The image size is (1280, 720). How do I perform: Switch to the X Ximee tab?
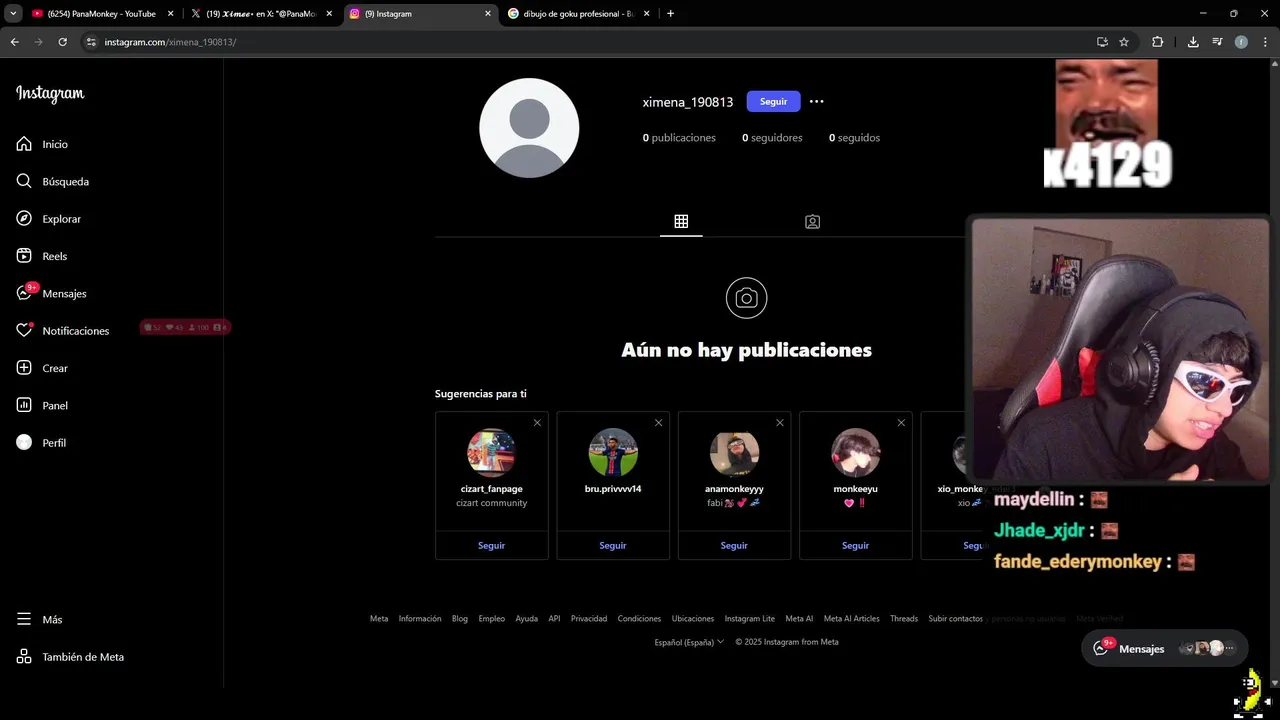pyautogui.click(x=262, y=14)
